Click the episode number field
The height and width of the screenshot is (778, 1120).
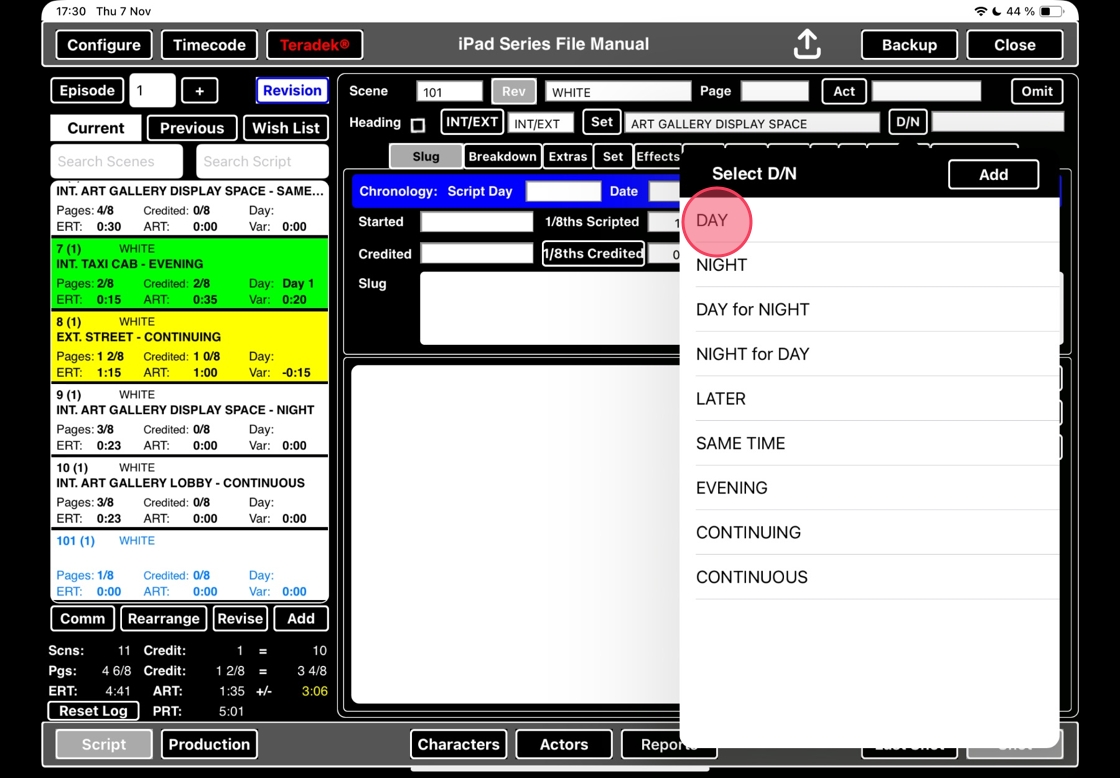[x=152, y=91]
